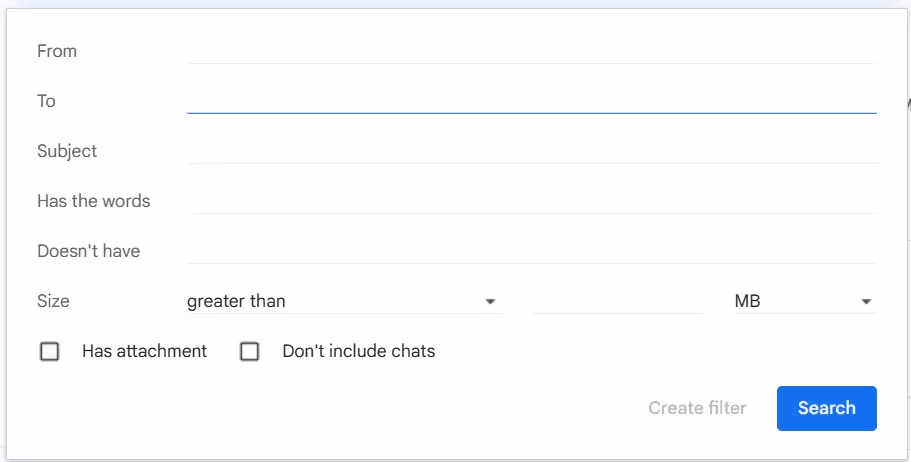Click the 'From' field label
The width and height of the screenshot is (911, 462).
[x=57, y=51]
